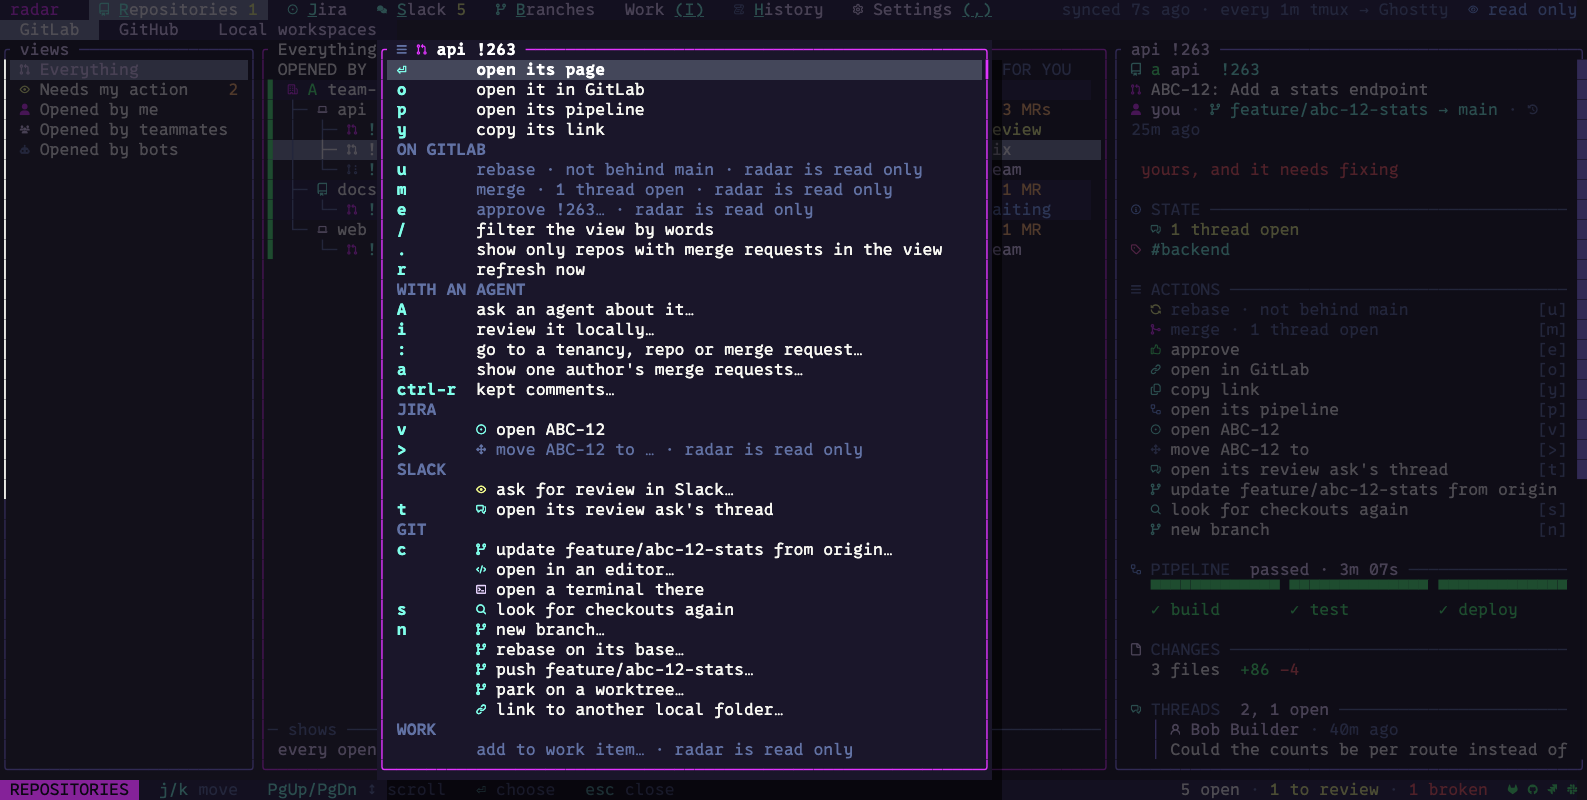Click the tag icon beside #backend

click(1136, 250)
